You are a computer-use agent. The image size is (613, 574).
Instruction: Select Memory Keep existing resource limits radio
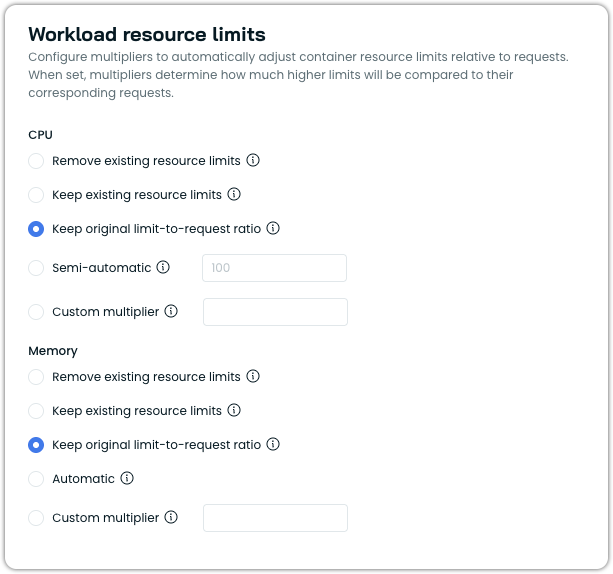[36, 411]
